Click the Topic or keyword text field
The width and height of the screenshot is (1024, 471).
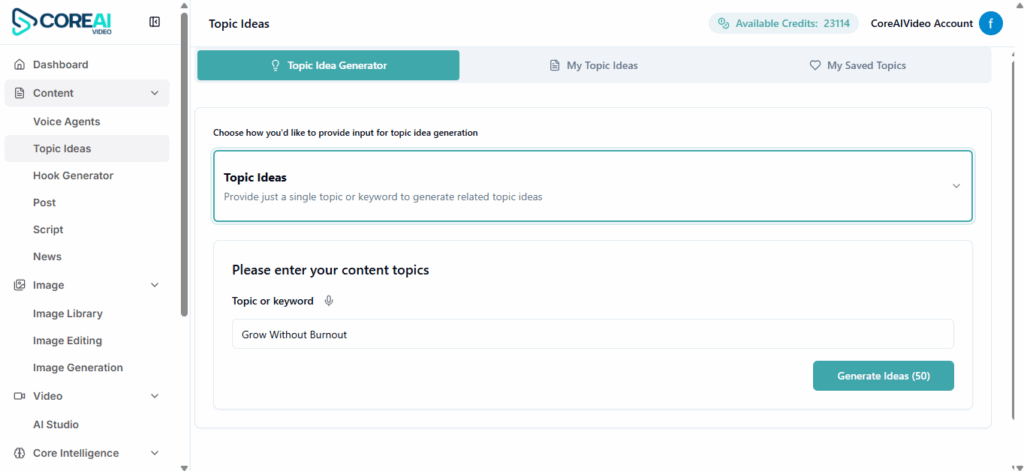592,334
